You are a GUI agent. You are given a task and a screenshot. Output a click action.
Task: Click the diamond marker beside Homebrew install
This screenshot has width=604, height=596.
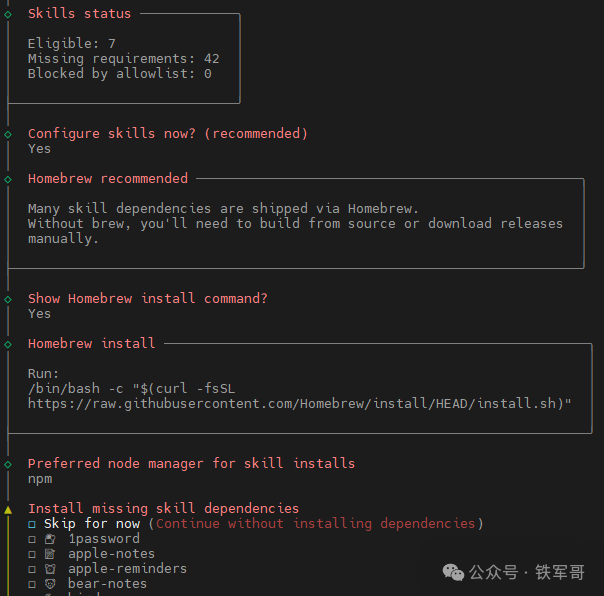(8, 344)
